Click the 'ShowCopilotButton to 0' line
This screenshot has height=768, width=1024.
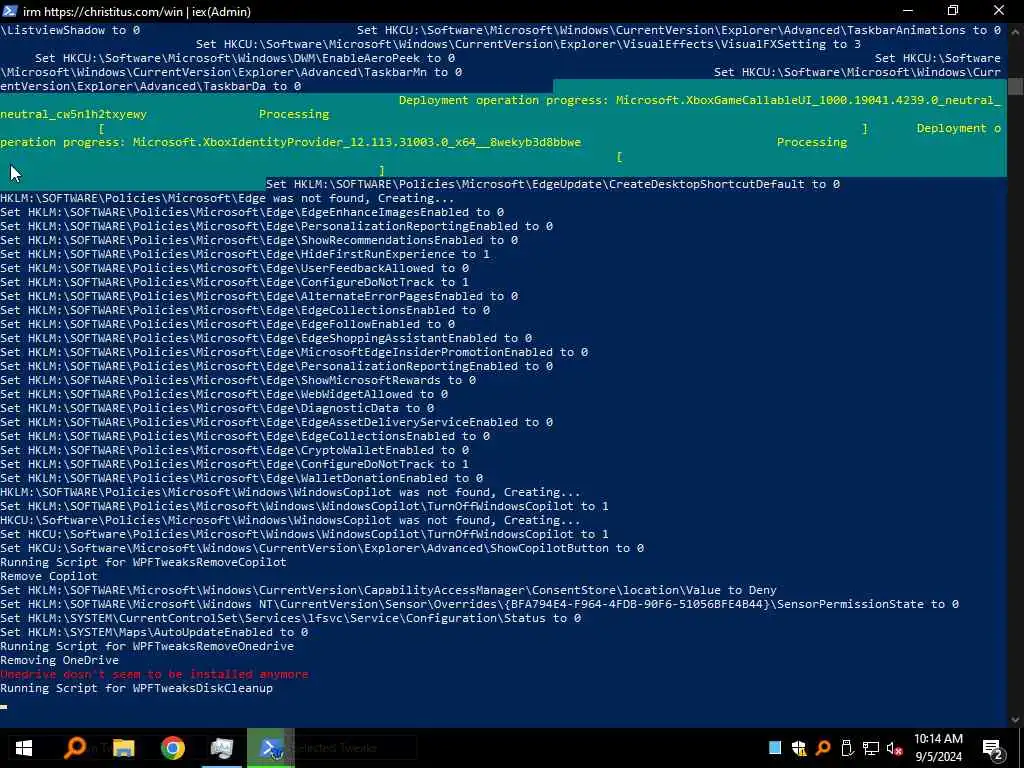click(322, 548)
